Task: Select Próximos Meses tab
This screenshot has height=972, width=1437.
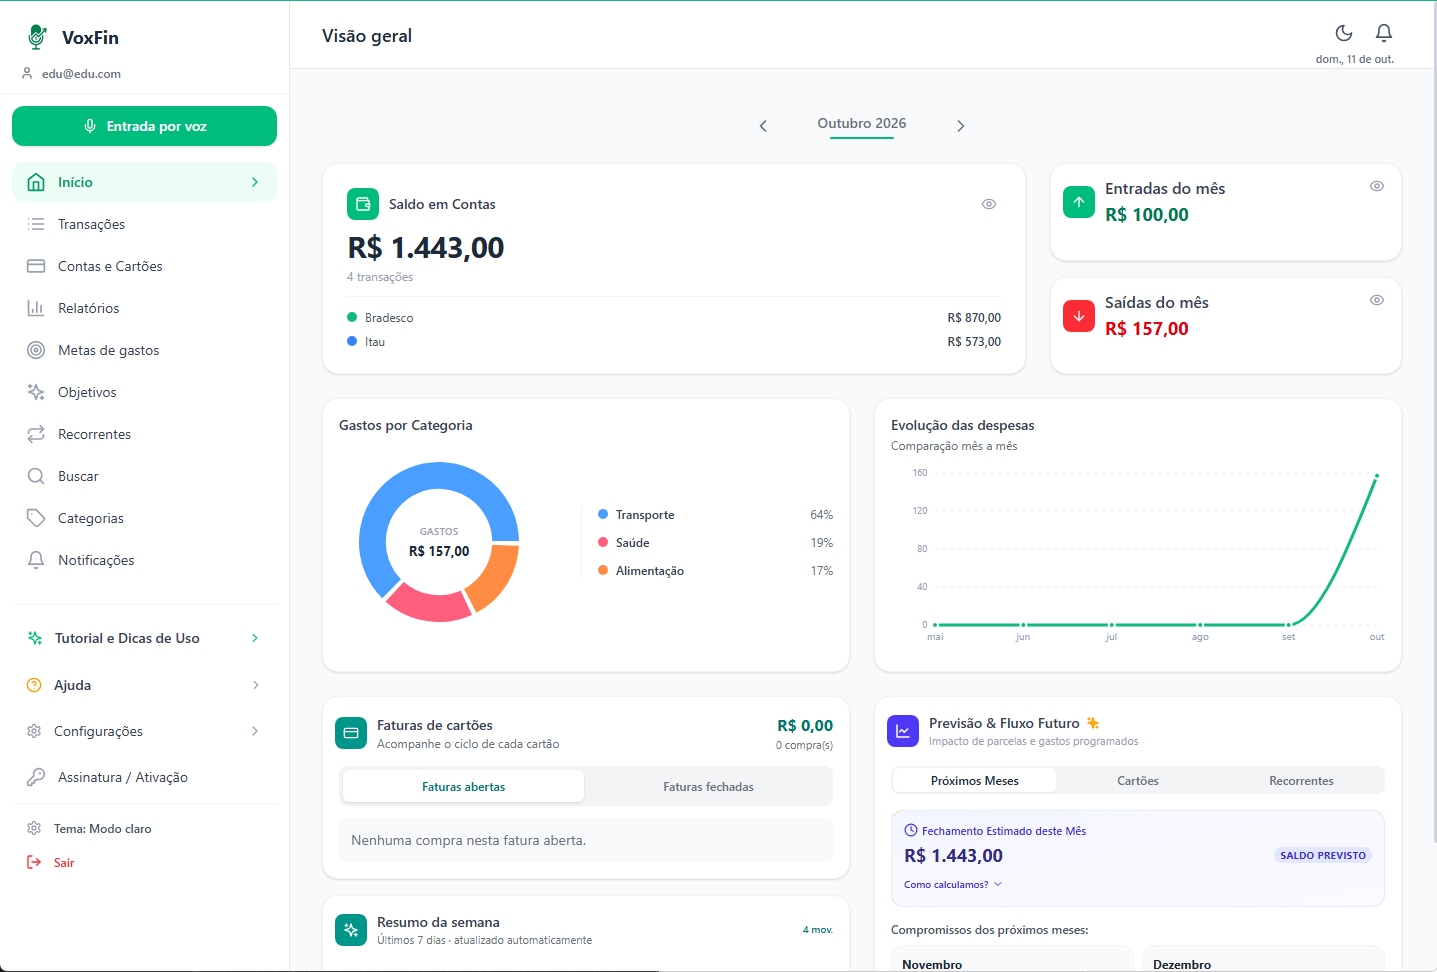Action: (975, 781)
